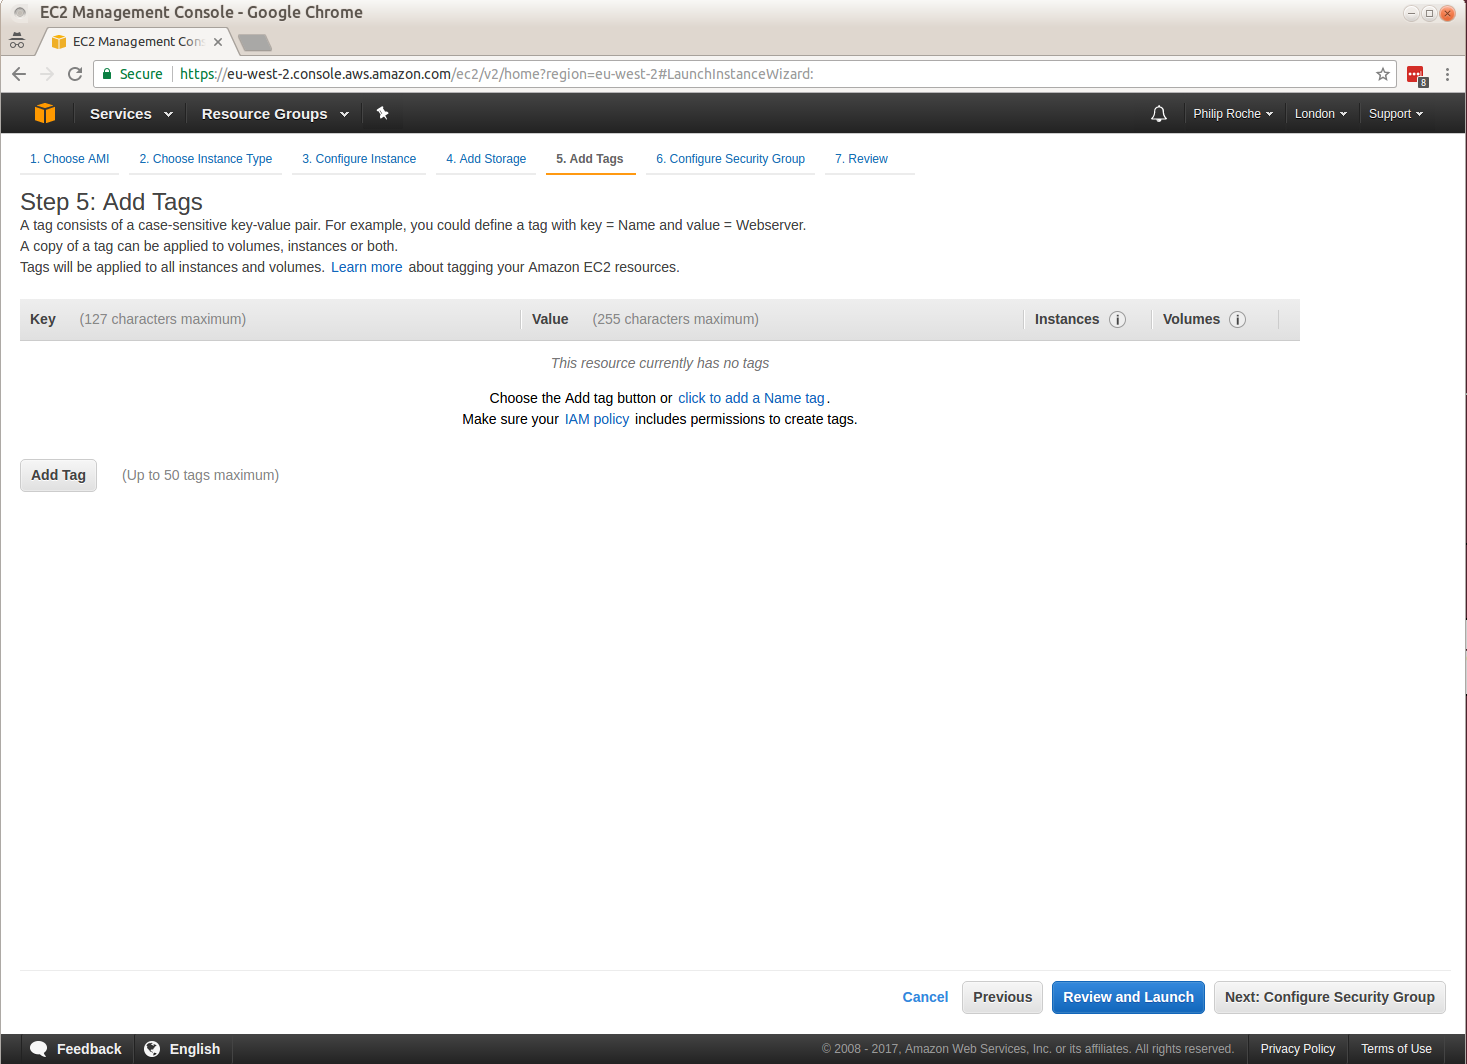The image size is (1467, 1064).
Task: Click the Feedback speech bubble icon
Action: coord(39,1049)
